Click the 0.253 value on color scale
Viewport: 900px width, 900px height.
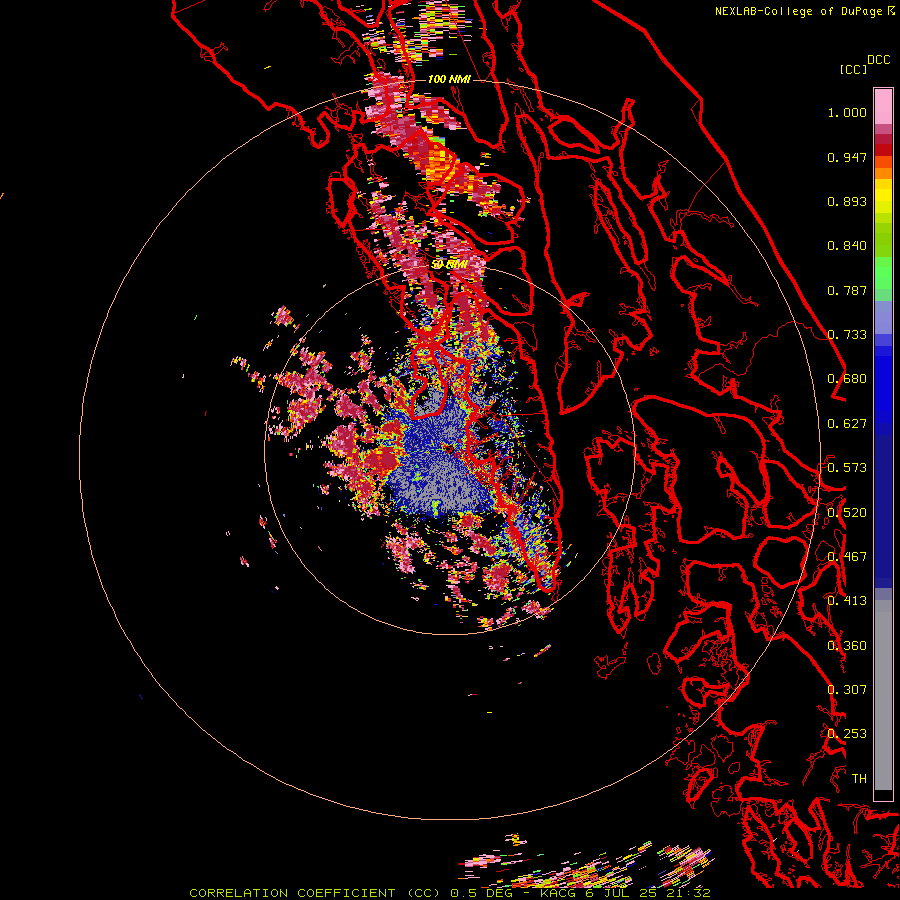pyautogui.click(x=847, y=734)
